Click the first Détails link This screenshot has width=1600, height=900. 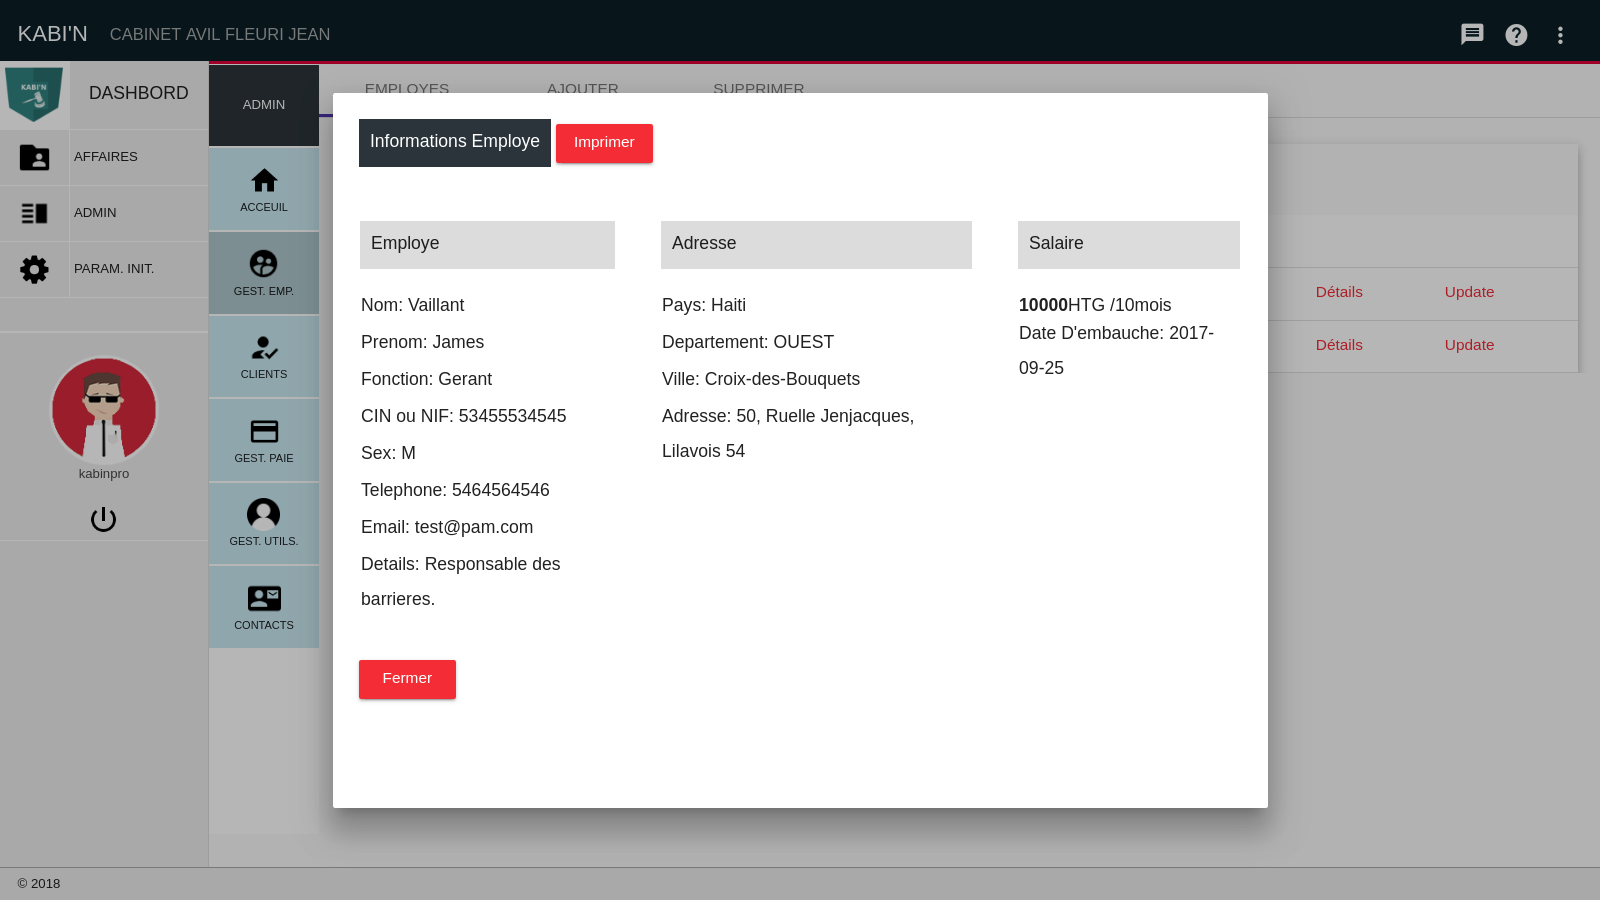click(1339, 292)
